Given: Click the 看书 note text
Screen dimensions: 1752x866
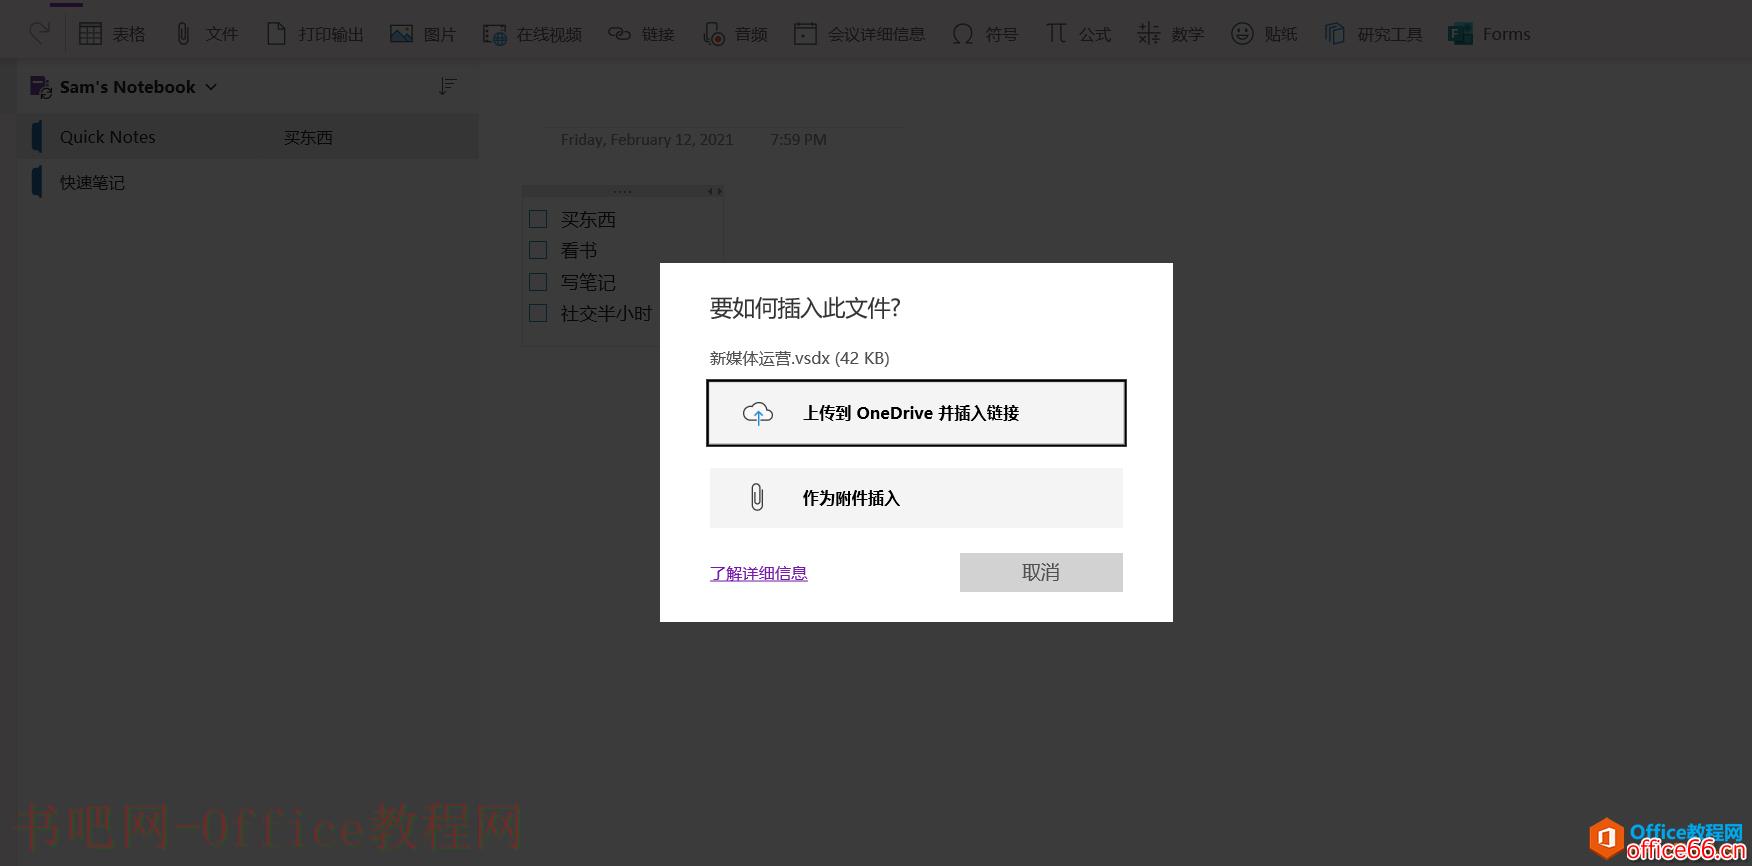Looking at the screenshot, I should coord(579,250).
